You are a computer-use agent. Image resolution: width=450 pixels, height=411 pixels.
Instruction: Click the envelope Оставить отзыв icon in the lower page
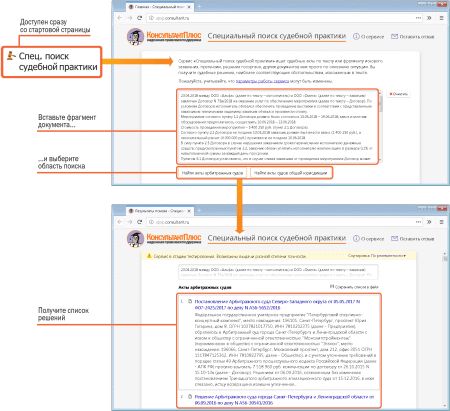(x=394, y=238)
